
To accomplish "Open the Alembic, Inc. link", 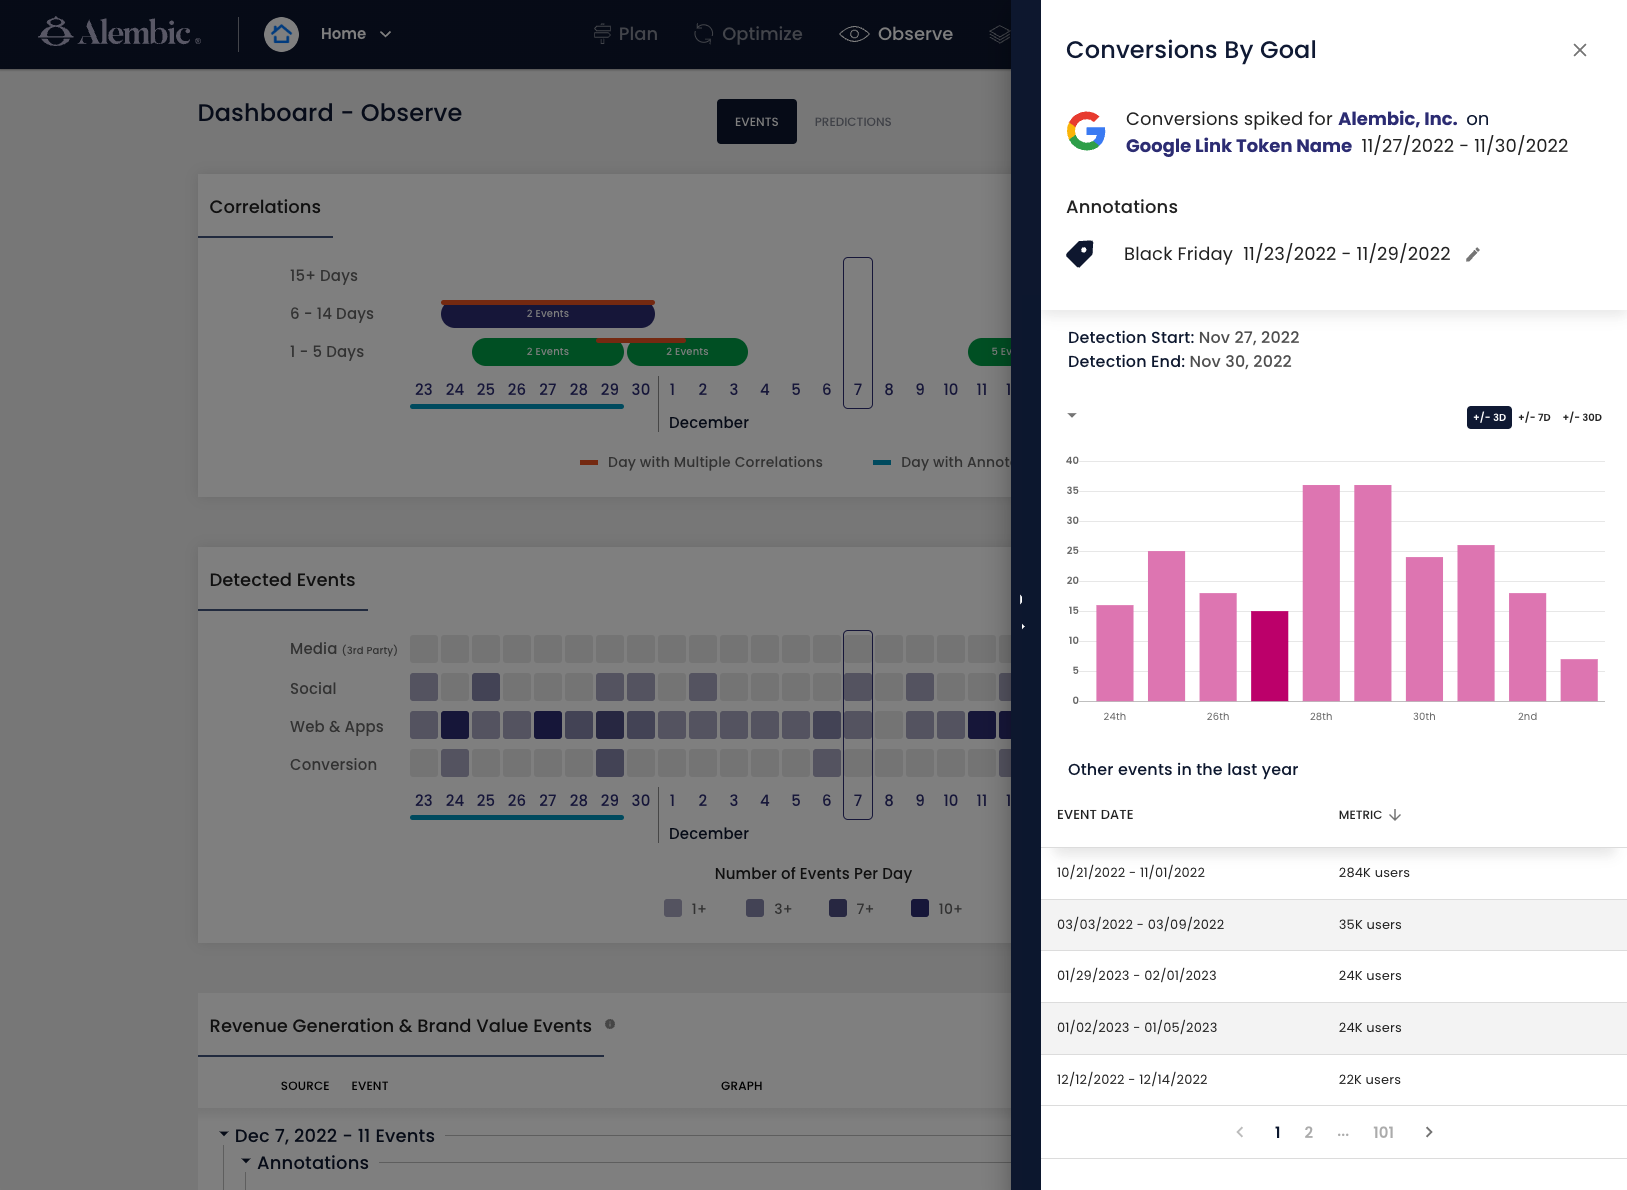I will (x=1397, y=119).
